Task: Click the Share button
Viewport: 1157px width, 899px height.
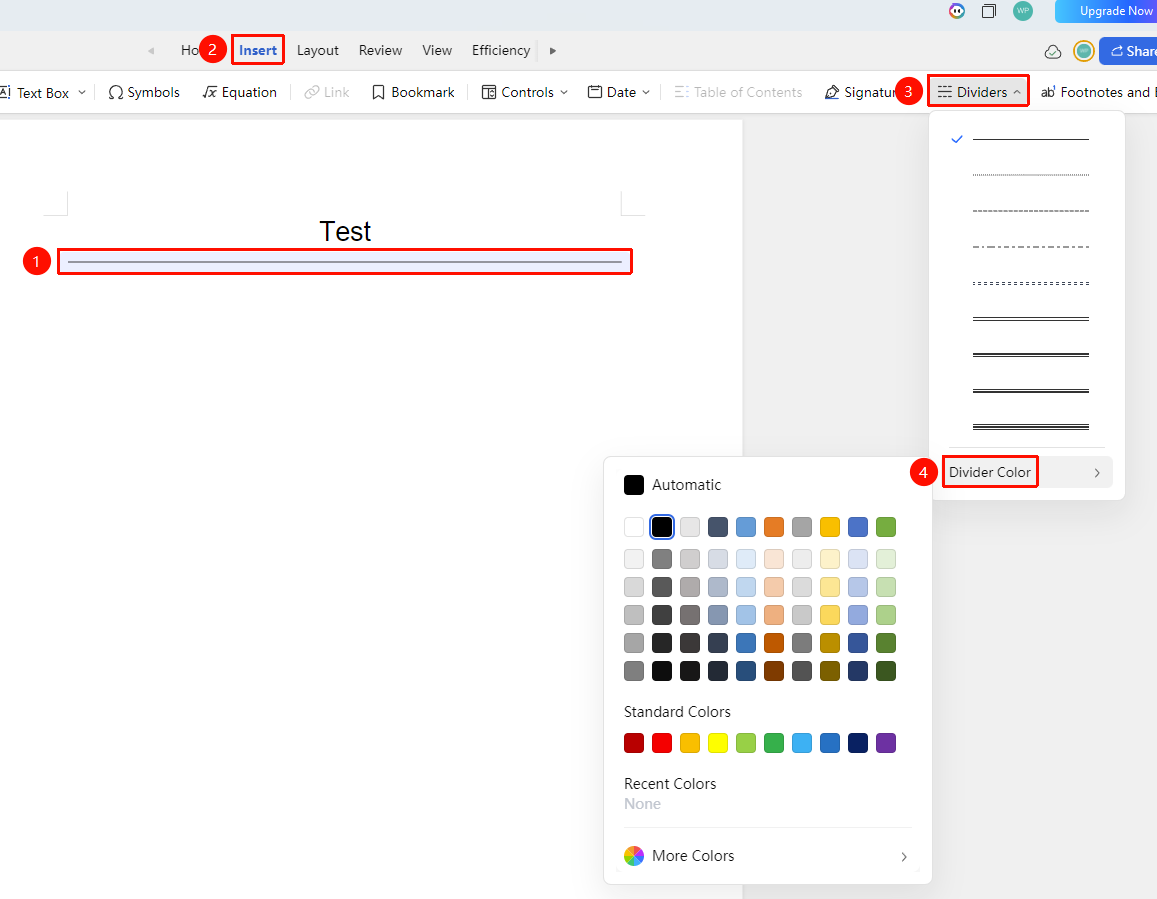Action: (x=1128, y=51)
